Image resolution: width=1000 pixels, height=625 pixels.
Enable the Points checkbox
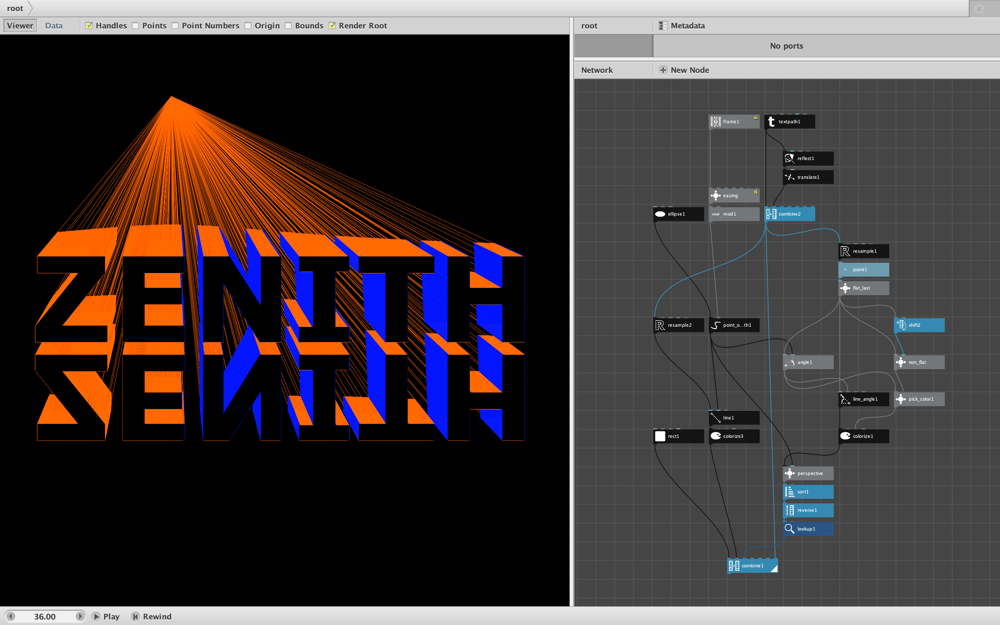(135, 26)
